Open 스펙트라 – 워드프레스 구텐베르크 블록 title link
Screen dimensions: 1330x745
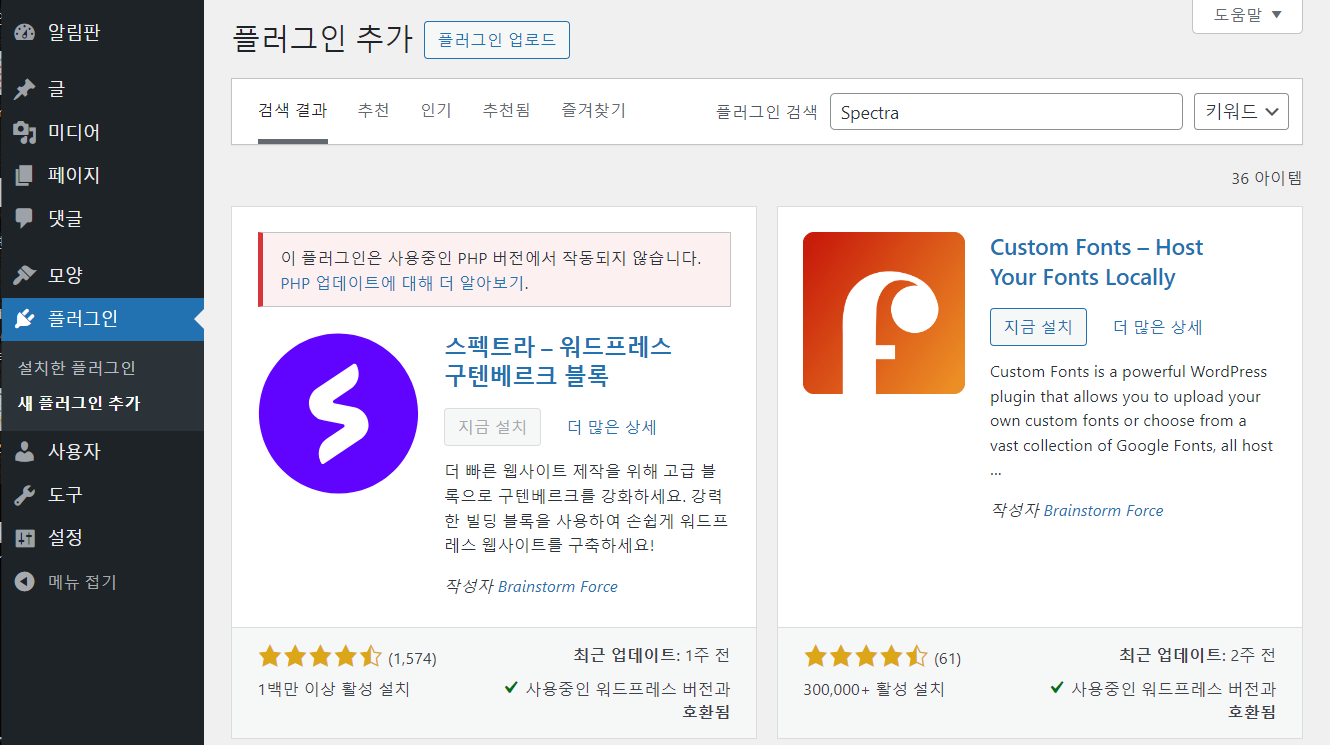point(558,361)
